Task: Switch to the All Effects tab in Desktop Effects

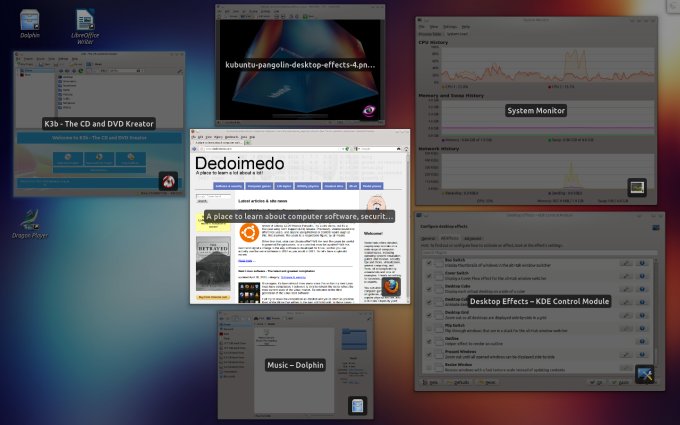Action: 449,239
